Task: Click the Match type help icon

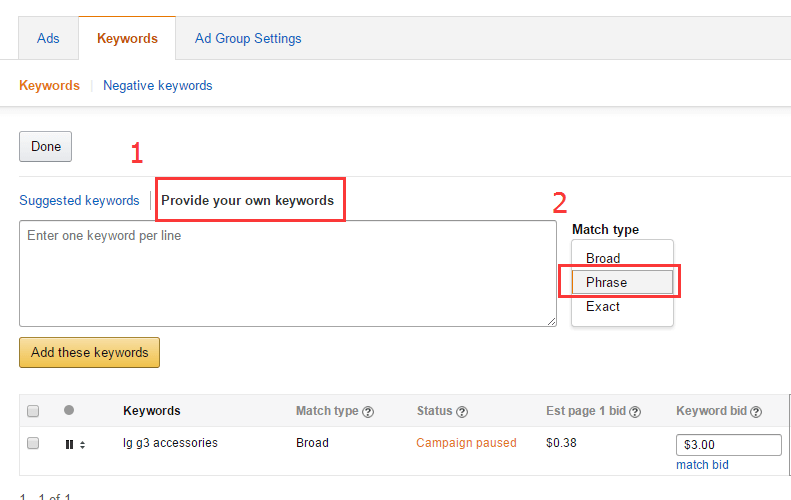Action: 369,411
